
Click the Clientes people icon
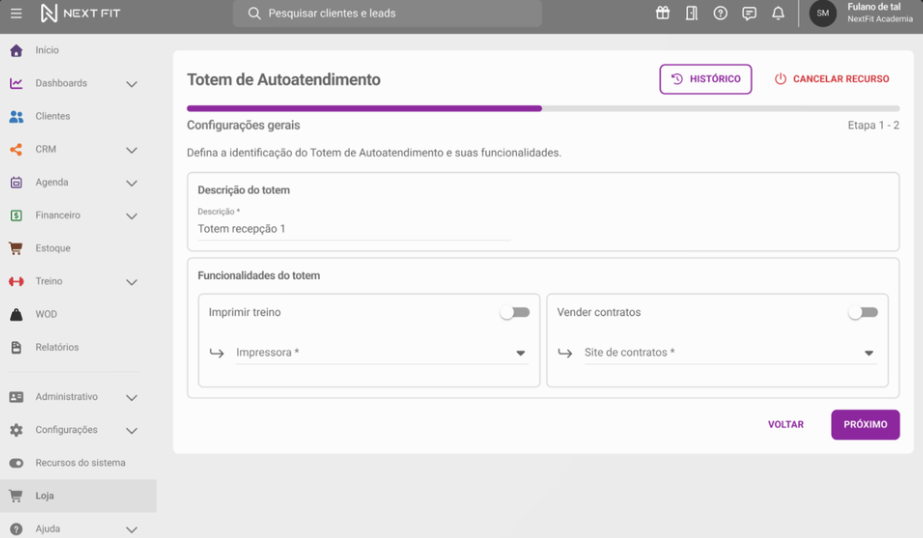click(x=16, y=117)
